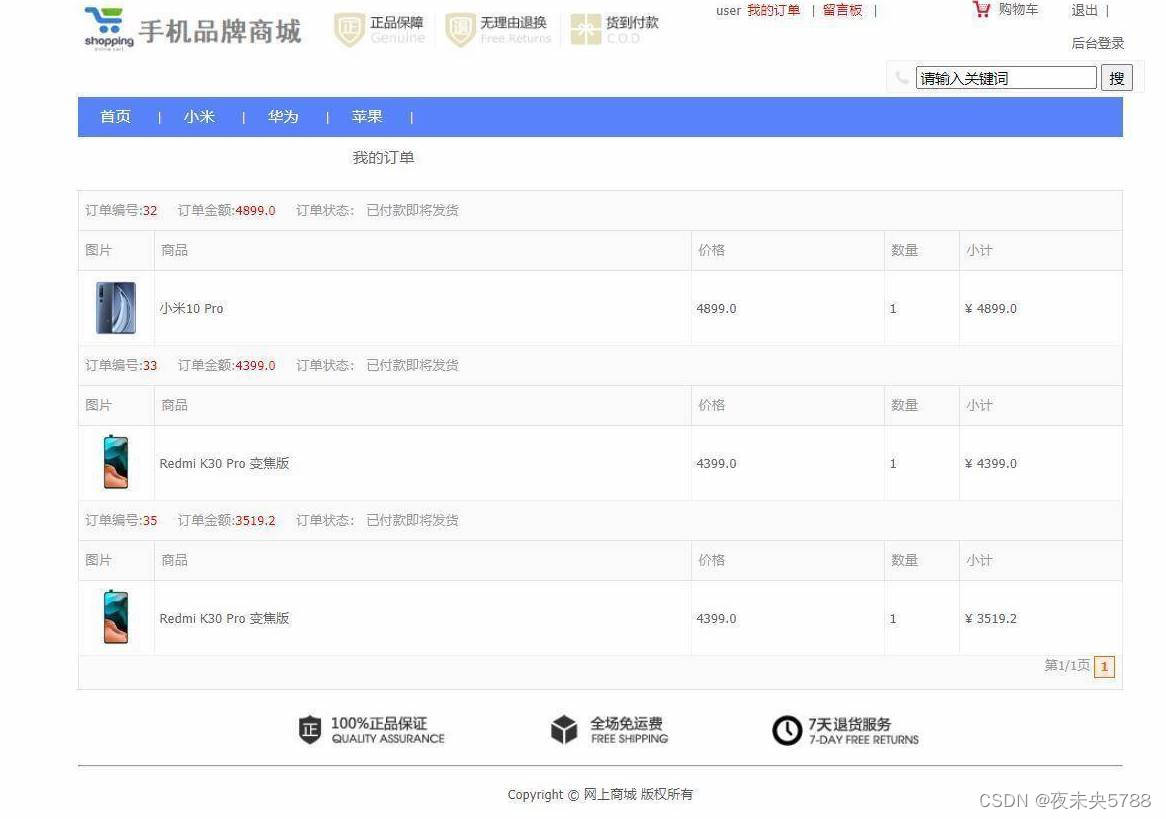Open the 小米10 Pro product thumbnail

(x=116, y=308)
